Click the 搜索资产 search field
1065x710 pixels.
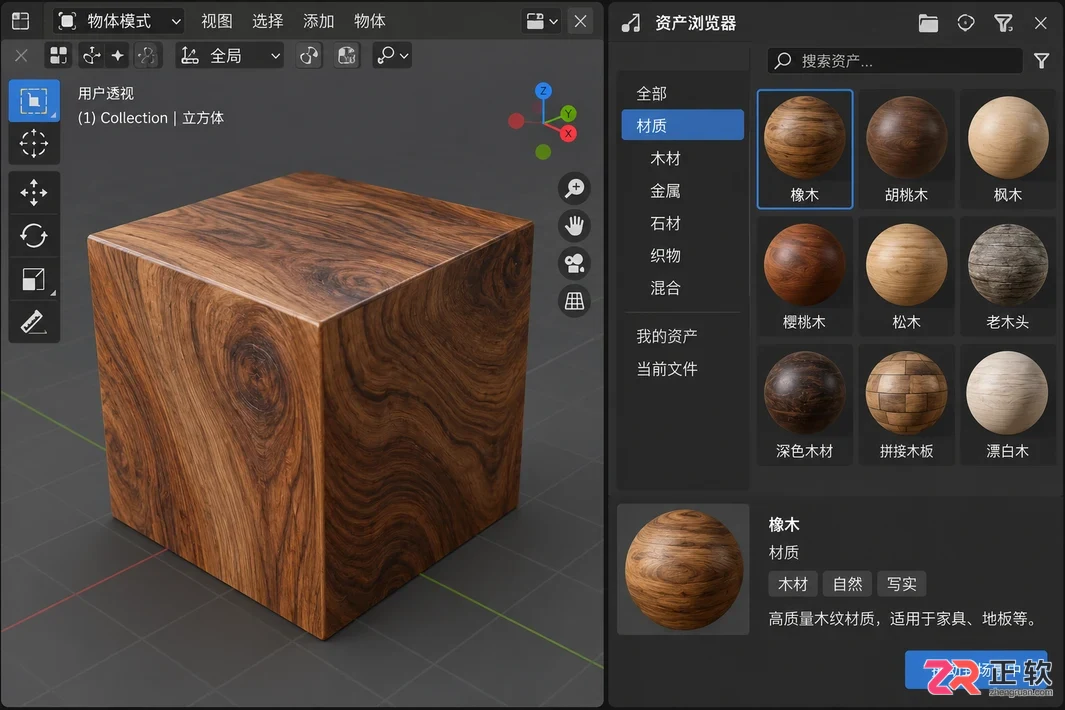(895, 61)
